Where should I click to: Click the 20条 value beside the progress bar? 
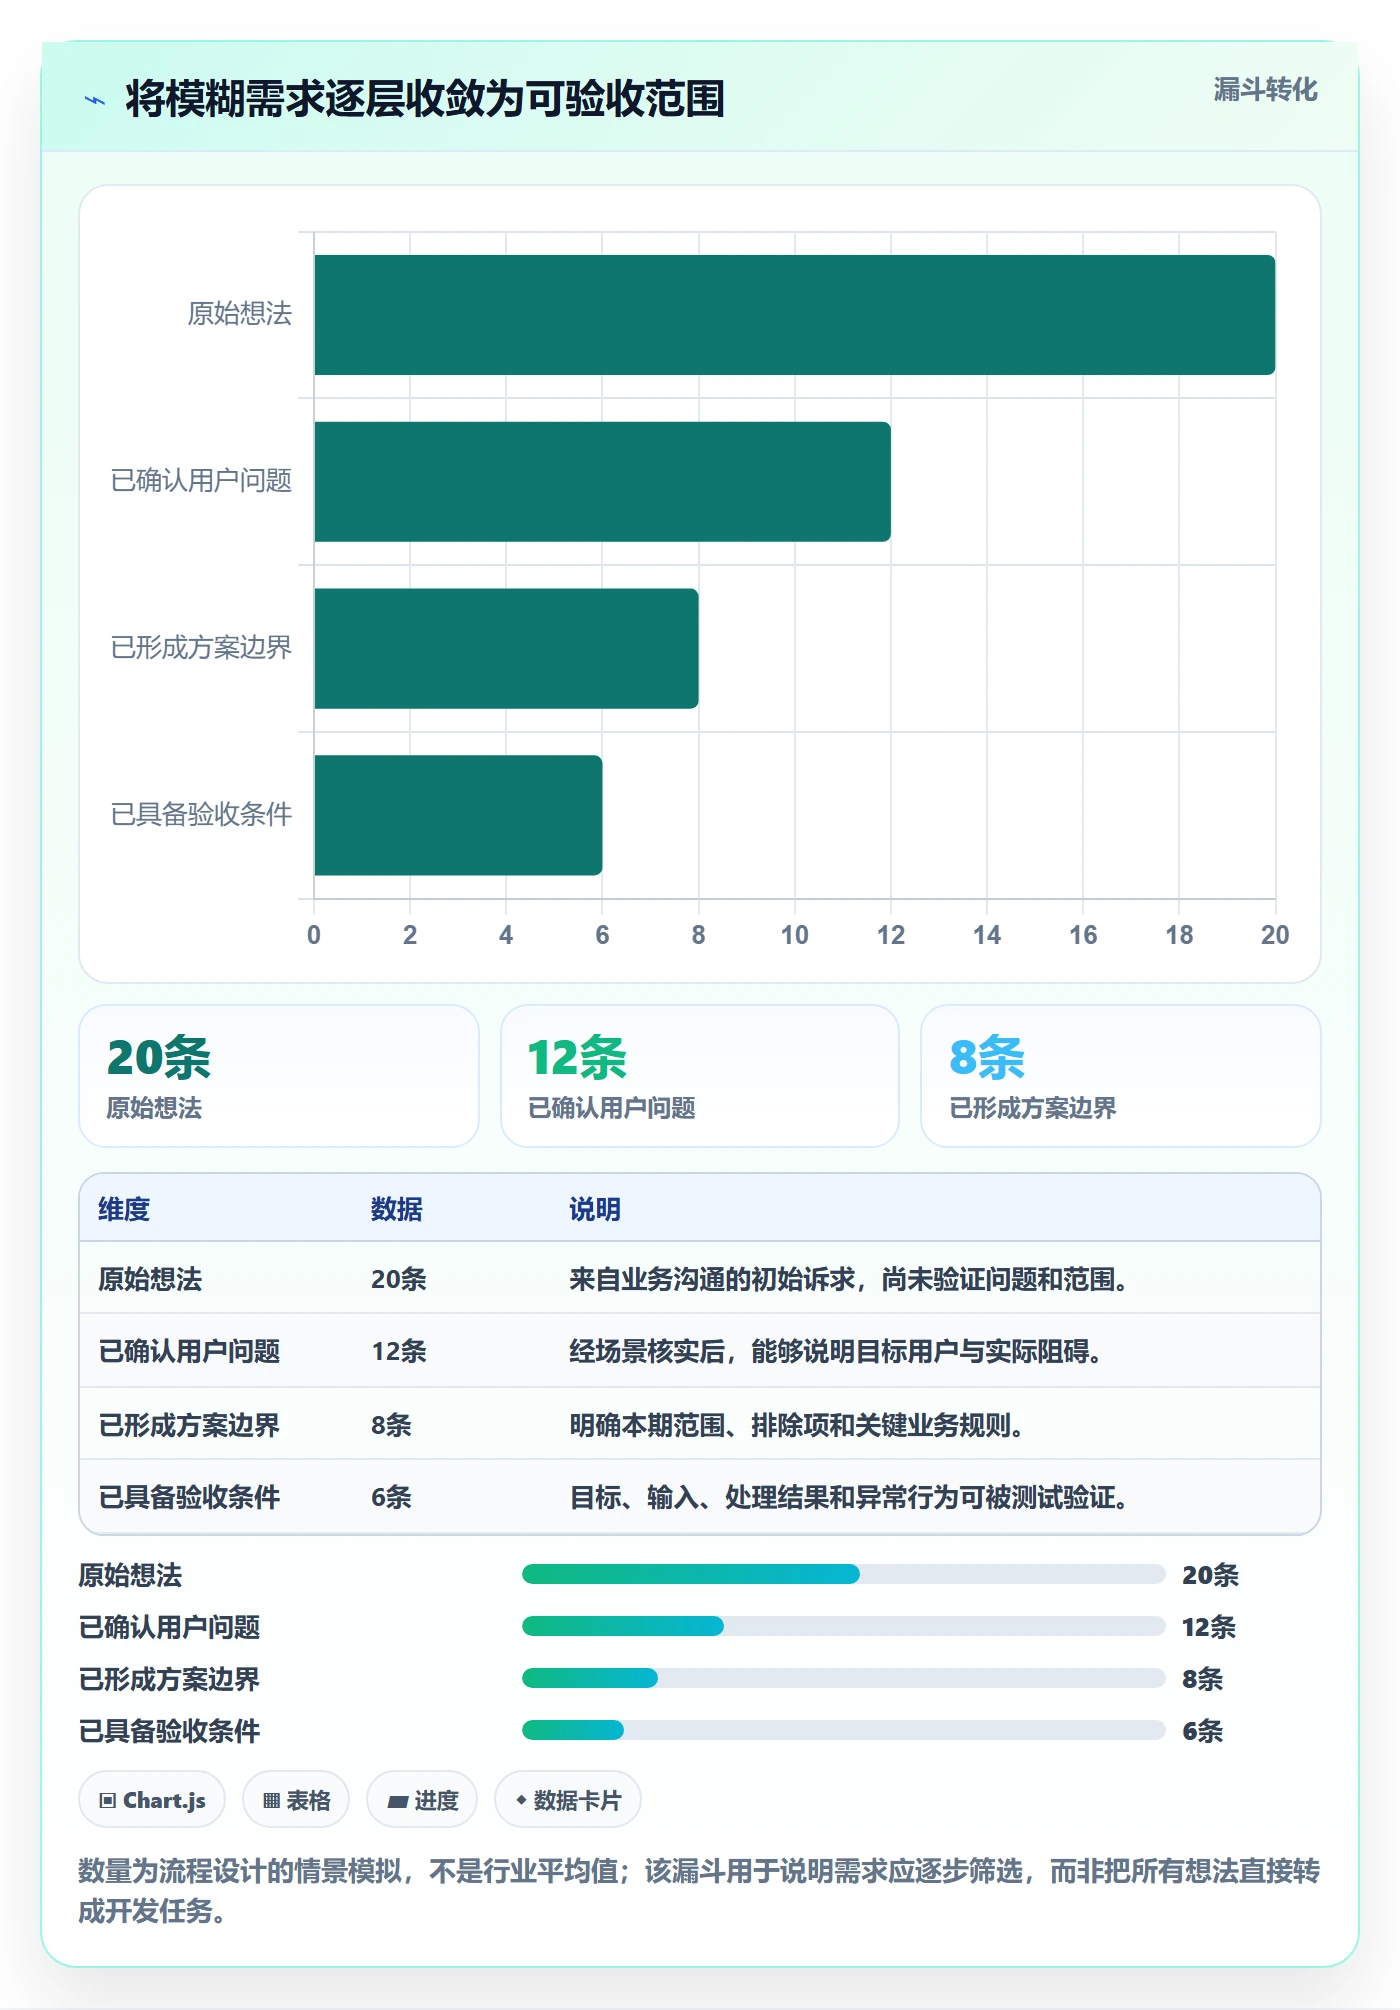tap(1210, 1575)
